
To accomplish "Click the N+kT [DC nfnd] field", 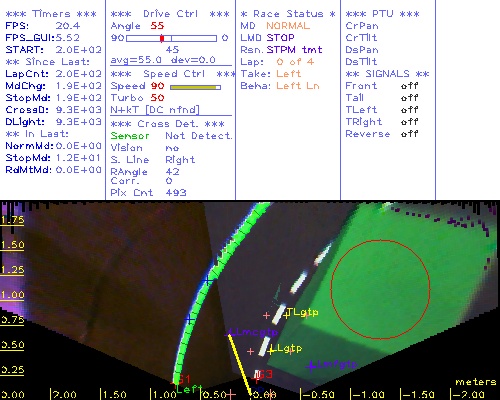I will [x=155, y=110].
